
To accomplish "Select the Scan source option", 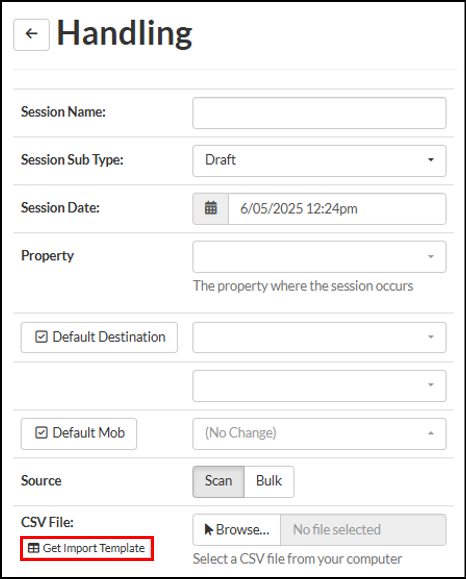I will pyautogui.click(x=218, y=482).
